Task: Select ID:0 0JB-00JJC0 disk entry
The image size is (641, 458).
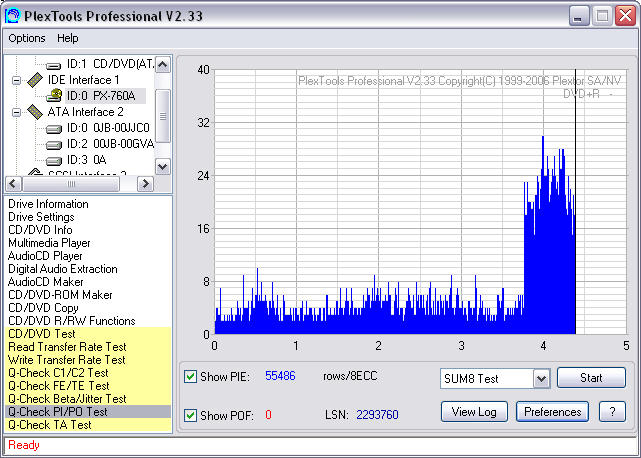Action: tap(108, 128)
